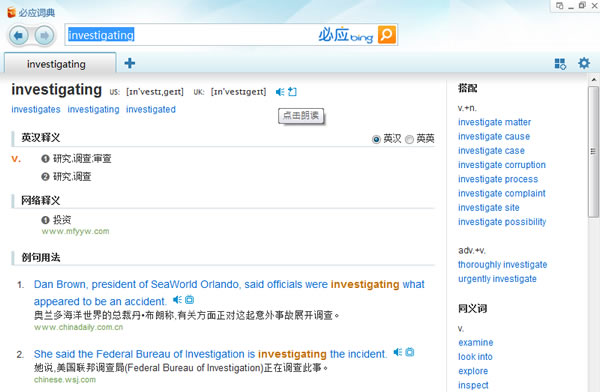This screenshot has width=600, height=392.
Task: Click the 英汉释义 section header
Action: 41,137
